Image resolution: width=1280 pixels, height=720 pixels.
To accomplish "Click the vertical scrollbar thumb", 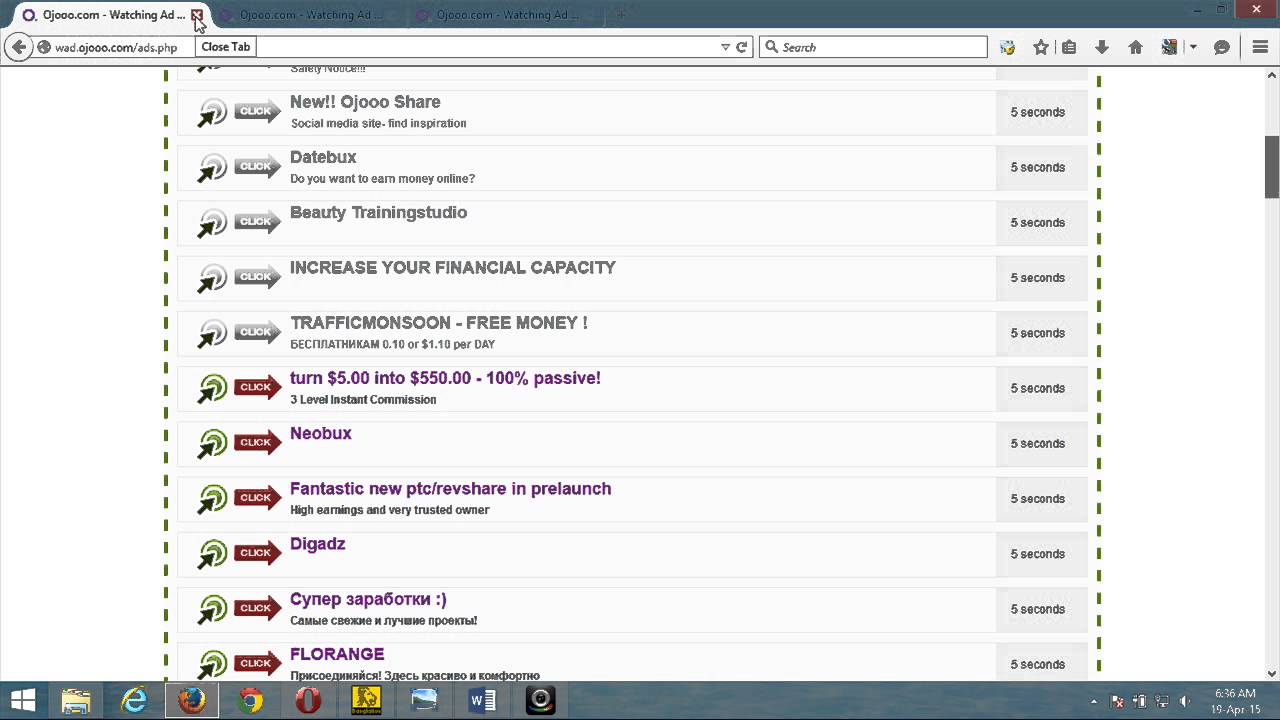I will click(x=1272, y=165).
